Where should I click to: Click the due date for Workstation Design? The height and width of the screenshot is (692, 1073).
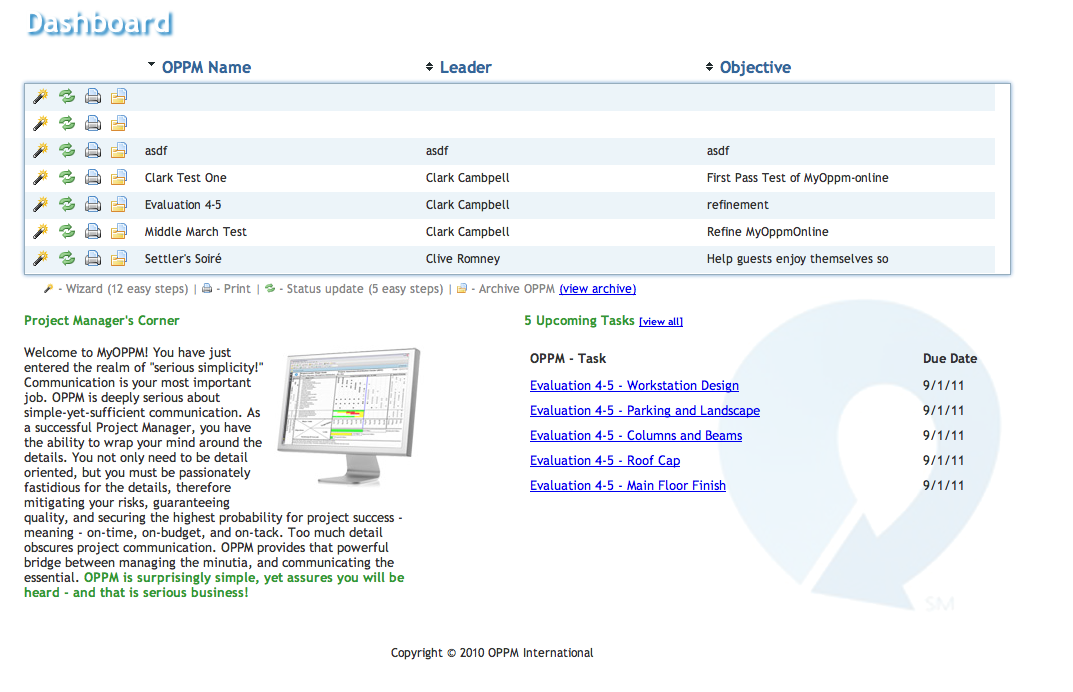(x=943, y=385)
